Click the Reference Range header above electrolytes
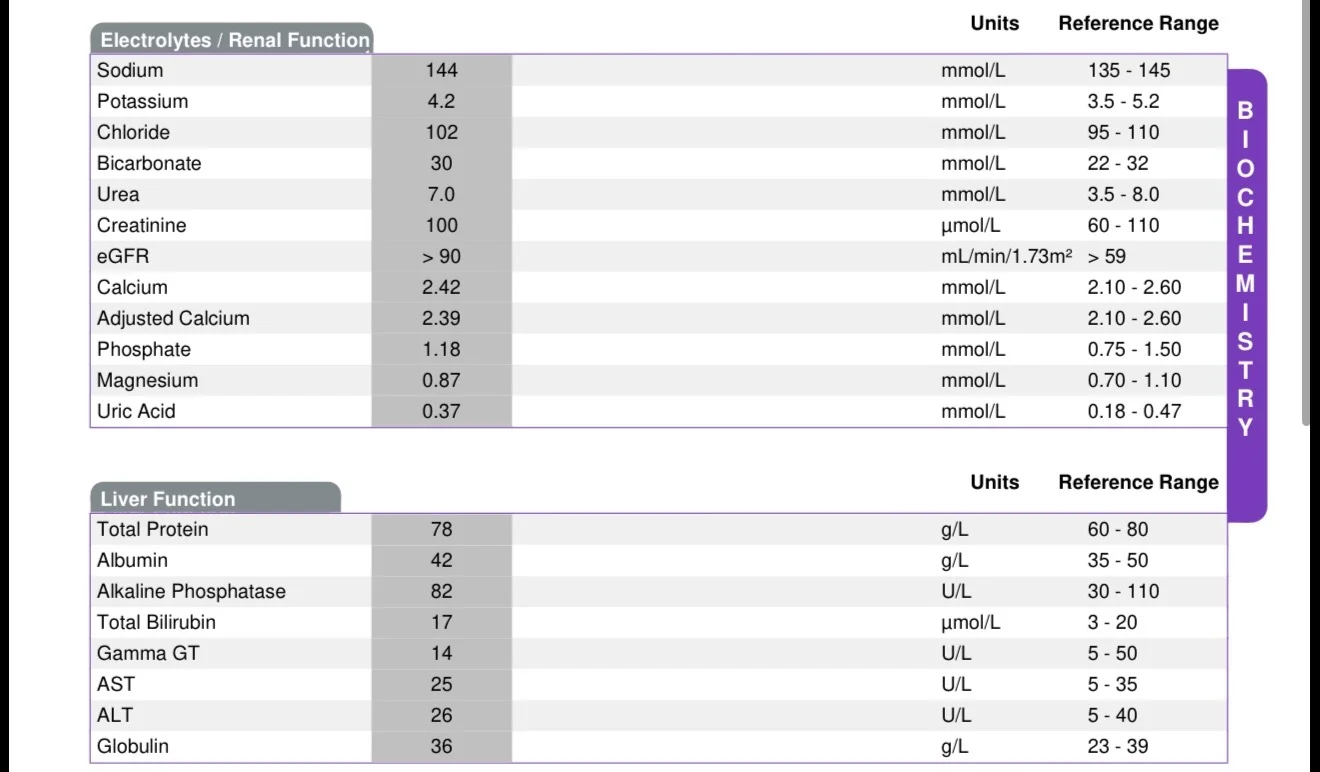This screenshot has height=772, width=1320. pyautogui.click(x=1139, y=23)
